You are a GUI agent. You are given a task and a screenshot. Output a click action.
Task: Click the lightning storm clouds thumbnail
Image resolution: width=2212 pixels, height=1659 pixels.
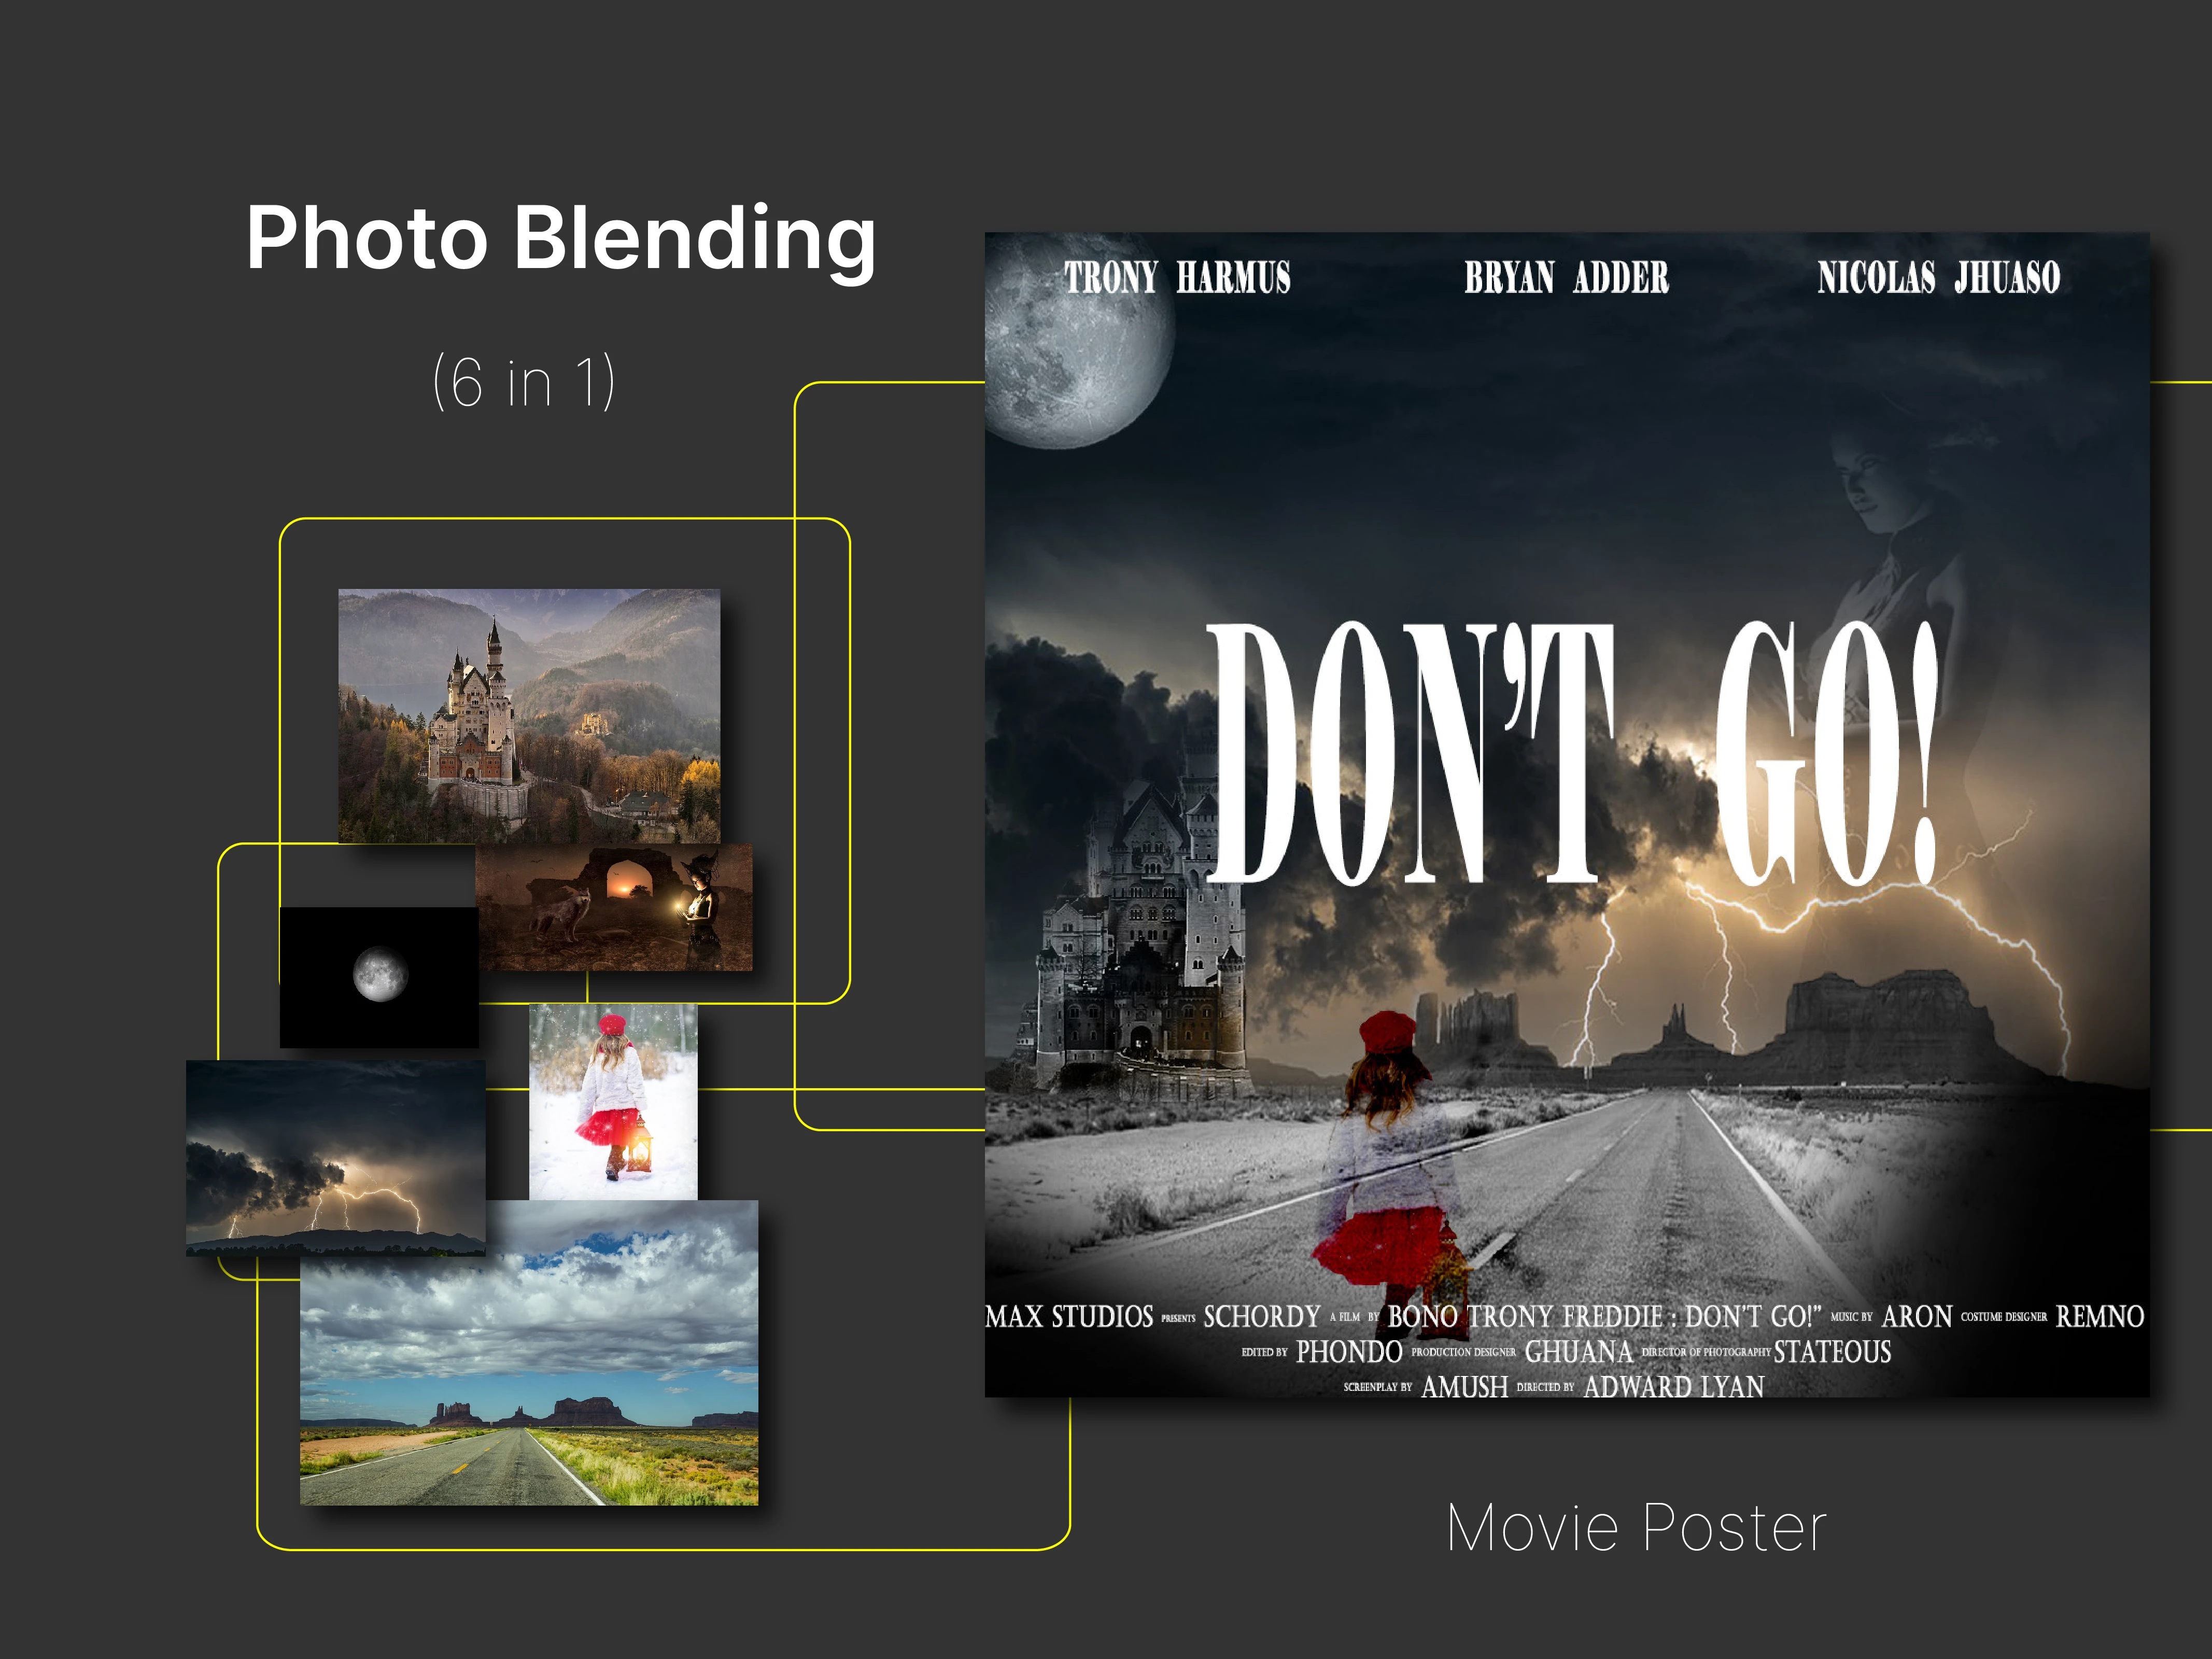(336, 1157)
